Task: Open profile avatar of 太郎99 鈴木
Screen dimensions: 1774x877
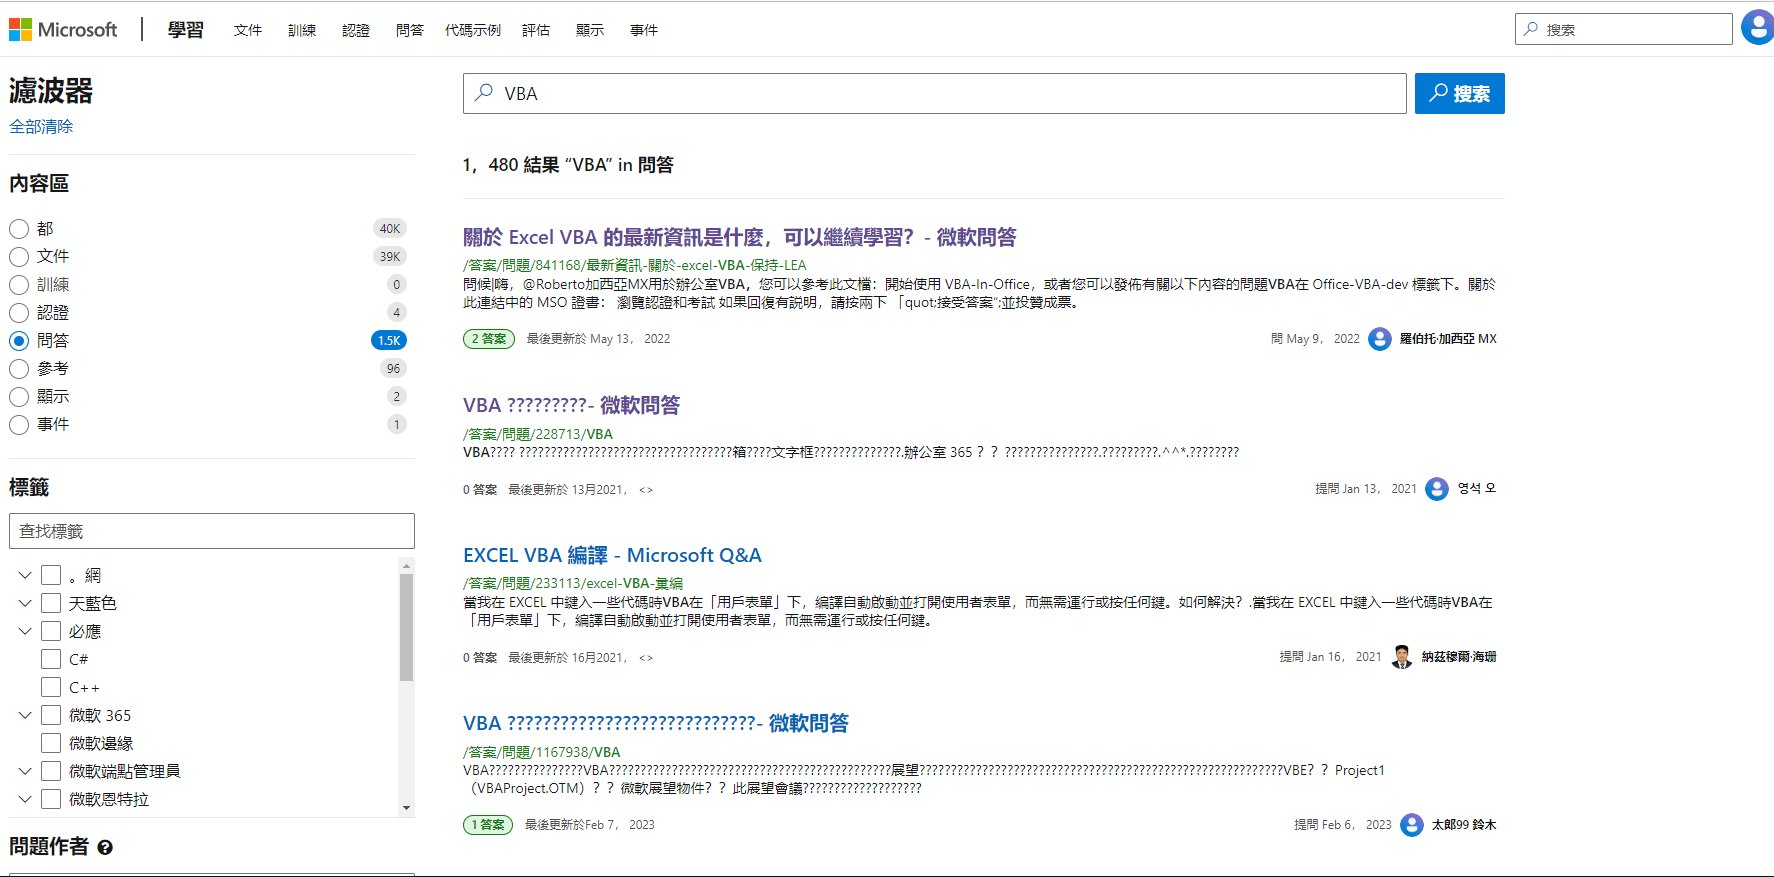Action: click(1412, 825)
